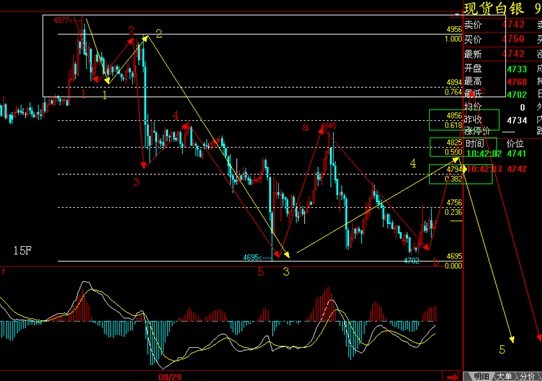This screenshot has width=542, height=381.
Task: Click the 4977 high price marker
Action: tap(63, 20)
